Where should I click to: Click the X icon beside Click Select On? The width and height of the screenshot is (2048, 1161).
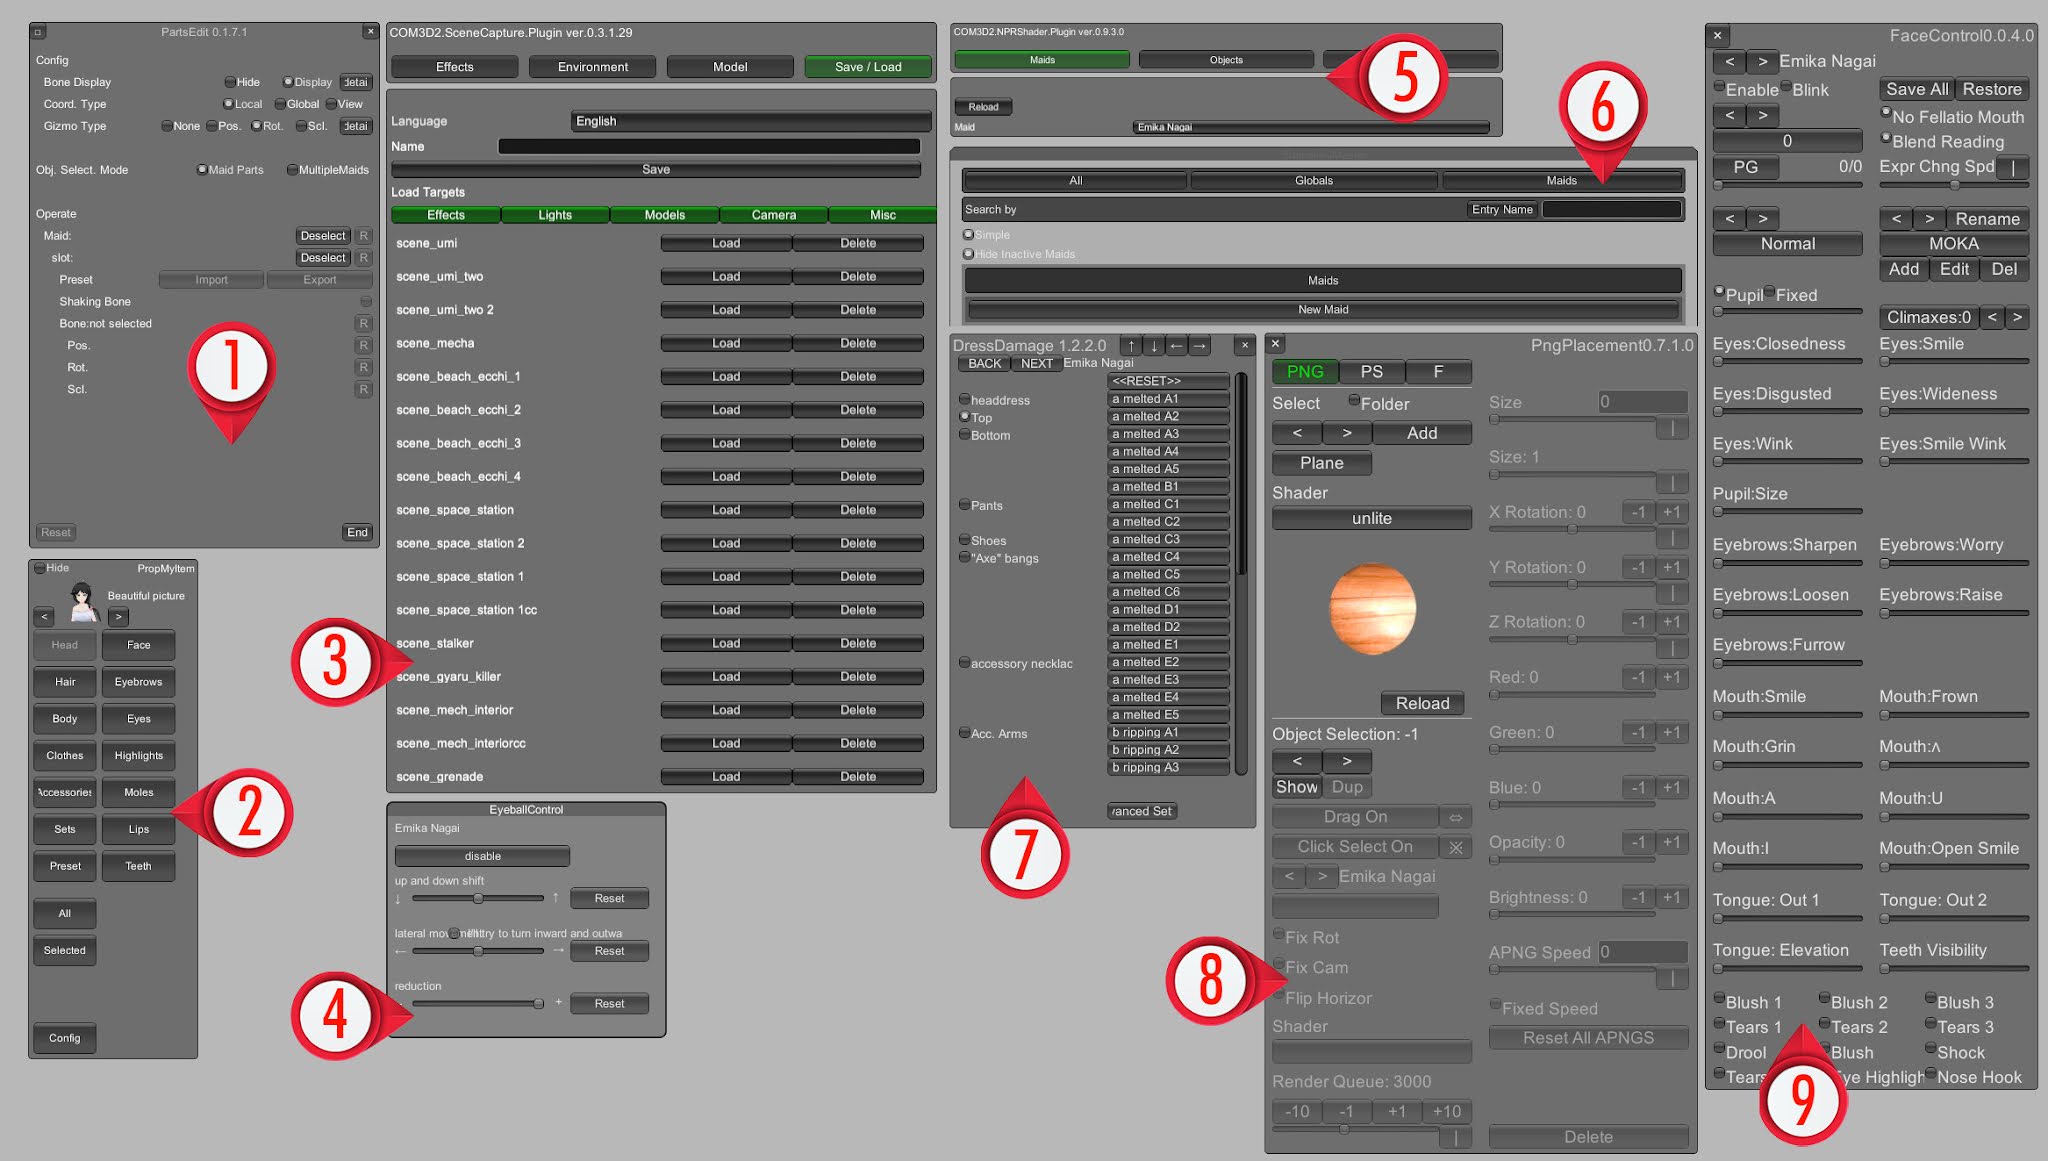click(x=1456, y=847)
